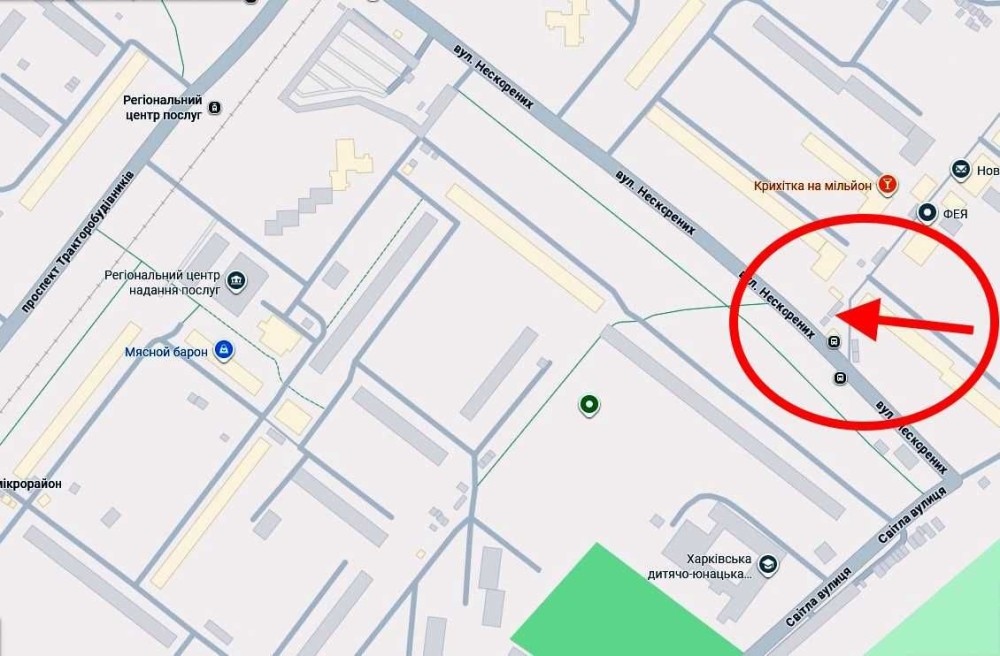This screenshot has height=656, width=1000.
Task: Select the government building icon by Регіональний центр надання послуг
Action: click(237, 281)
